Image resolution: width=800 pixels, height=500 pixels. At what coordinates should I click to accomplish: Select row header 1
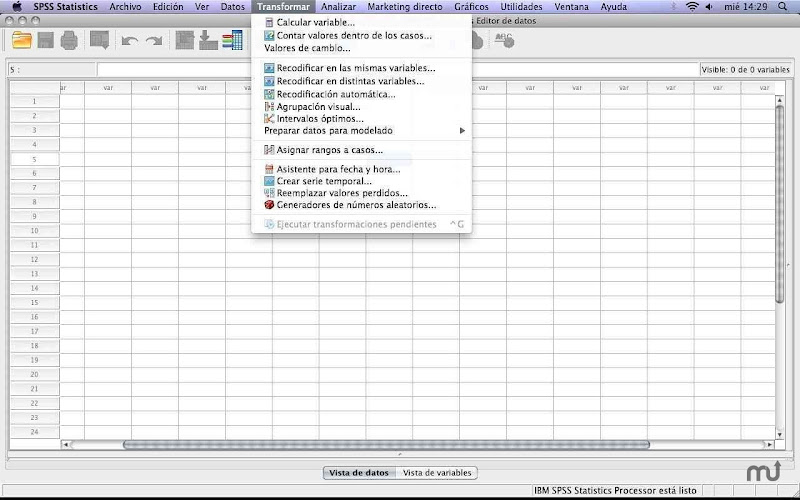(x=35, y=101)
